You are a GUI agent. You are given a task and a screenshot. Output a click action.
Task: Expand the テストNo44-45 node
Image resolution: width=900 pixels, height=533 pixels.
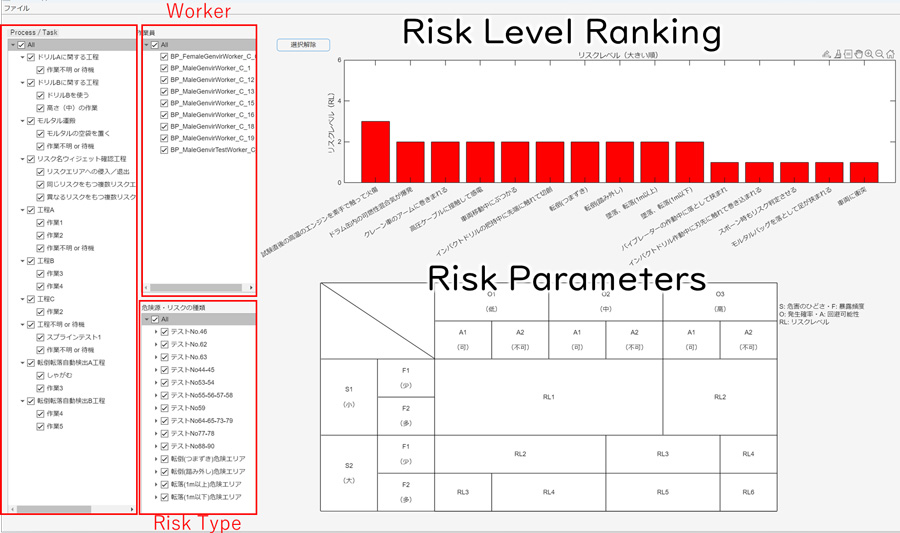coord(156,370)
